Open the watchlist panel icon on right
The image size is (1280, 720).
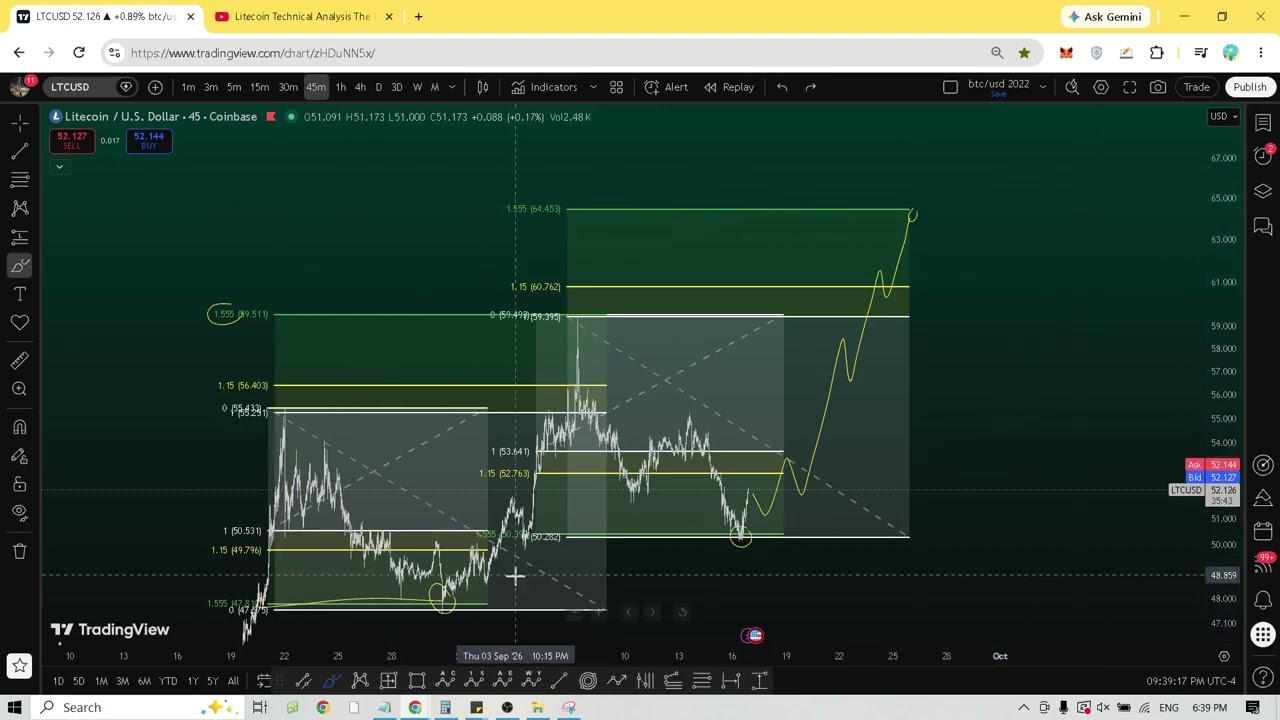click(1263, 122)
